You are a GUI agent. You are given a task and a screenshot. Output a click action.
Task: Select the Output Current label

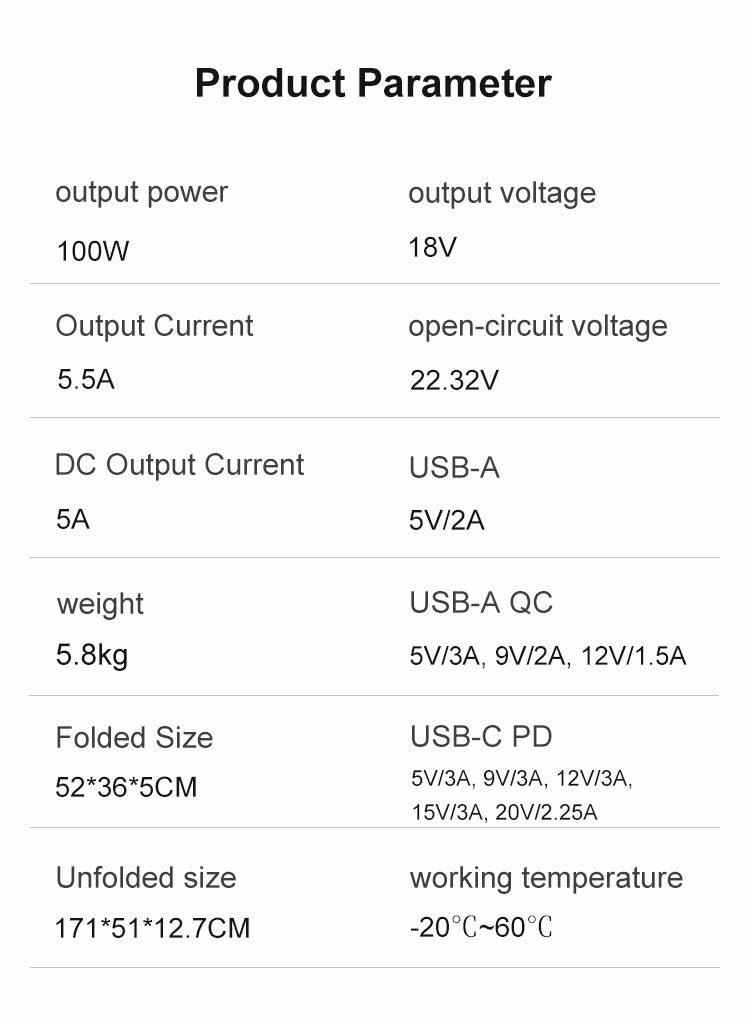155,326
